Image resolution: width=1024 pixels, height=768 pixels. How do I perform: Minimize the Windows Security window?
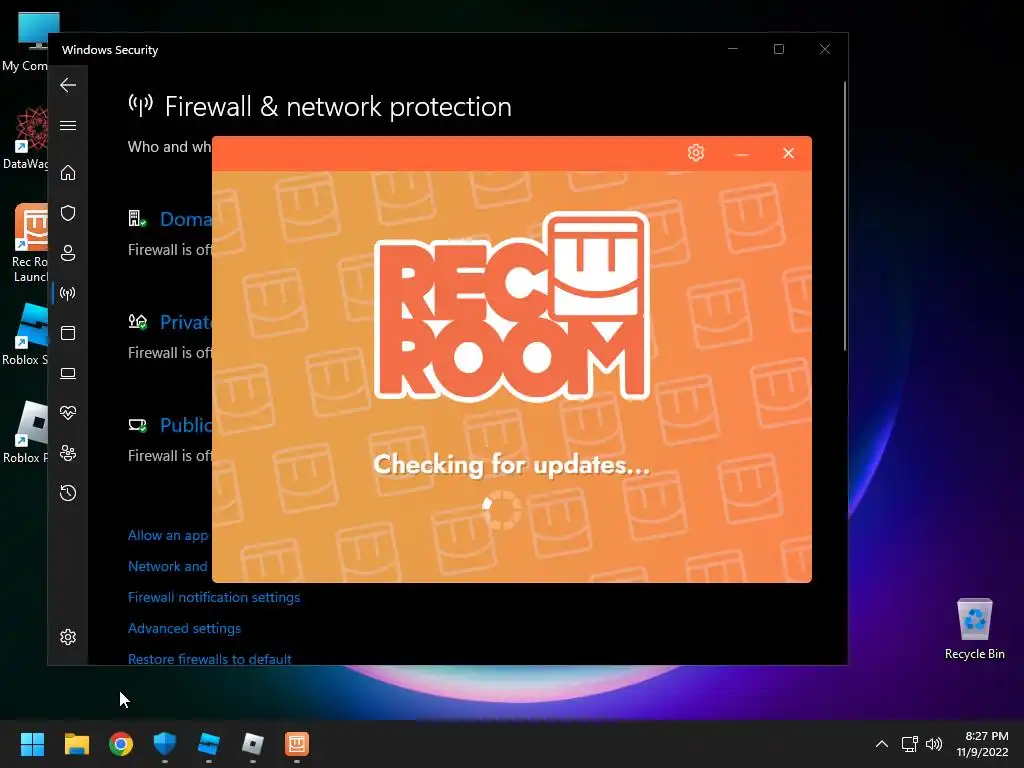point(733,49)
